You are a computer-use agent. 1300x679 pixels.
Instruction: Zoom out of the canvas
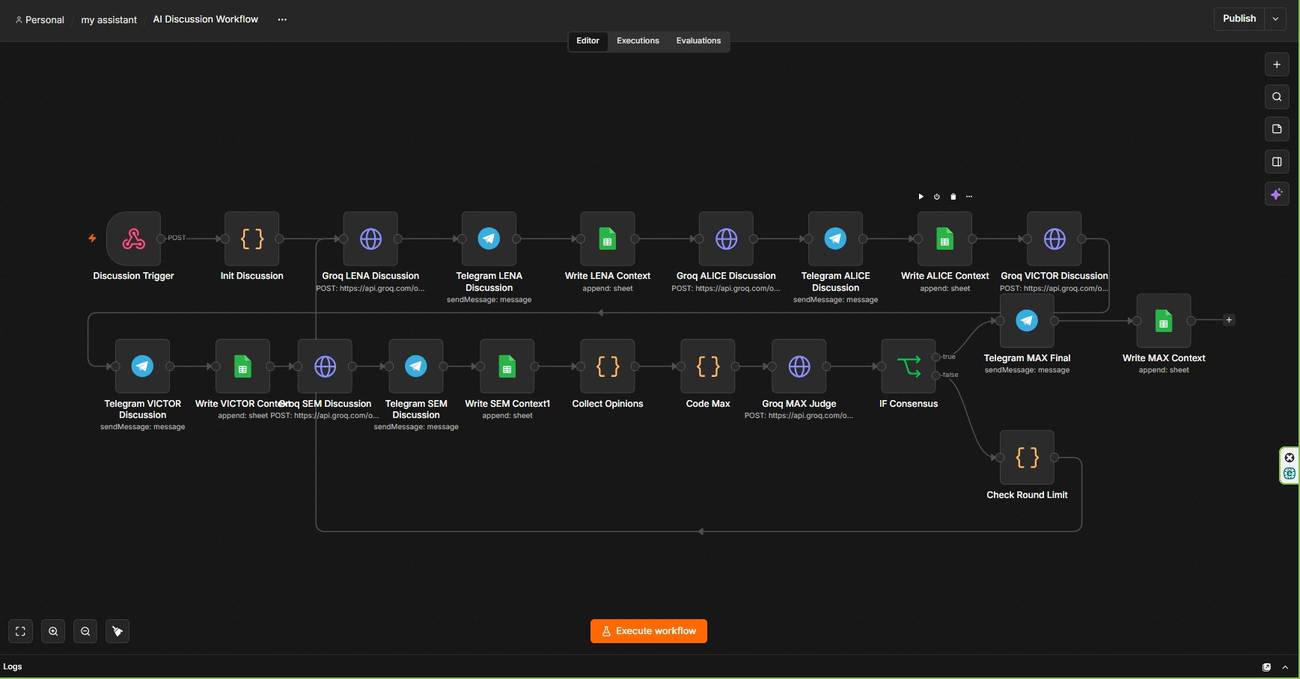click(85, 631)
